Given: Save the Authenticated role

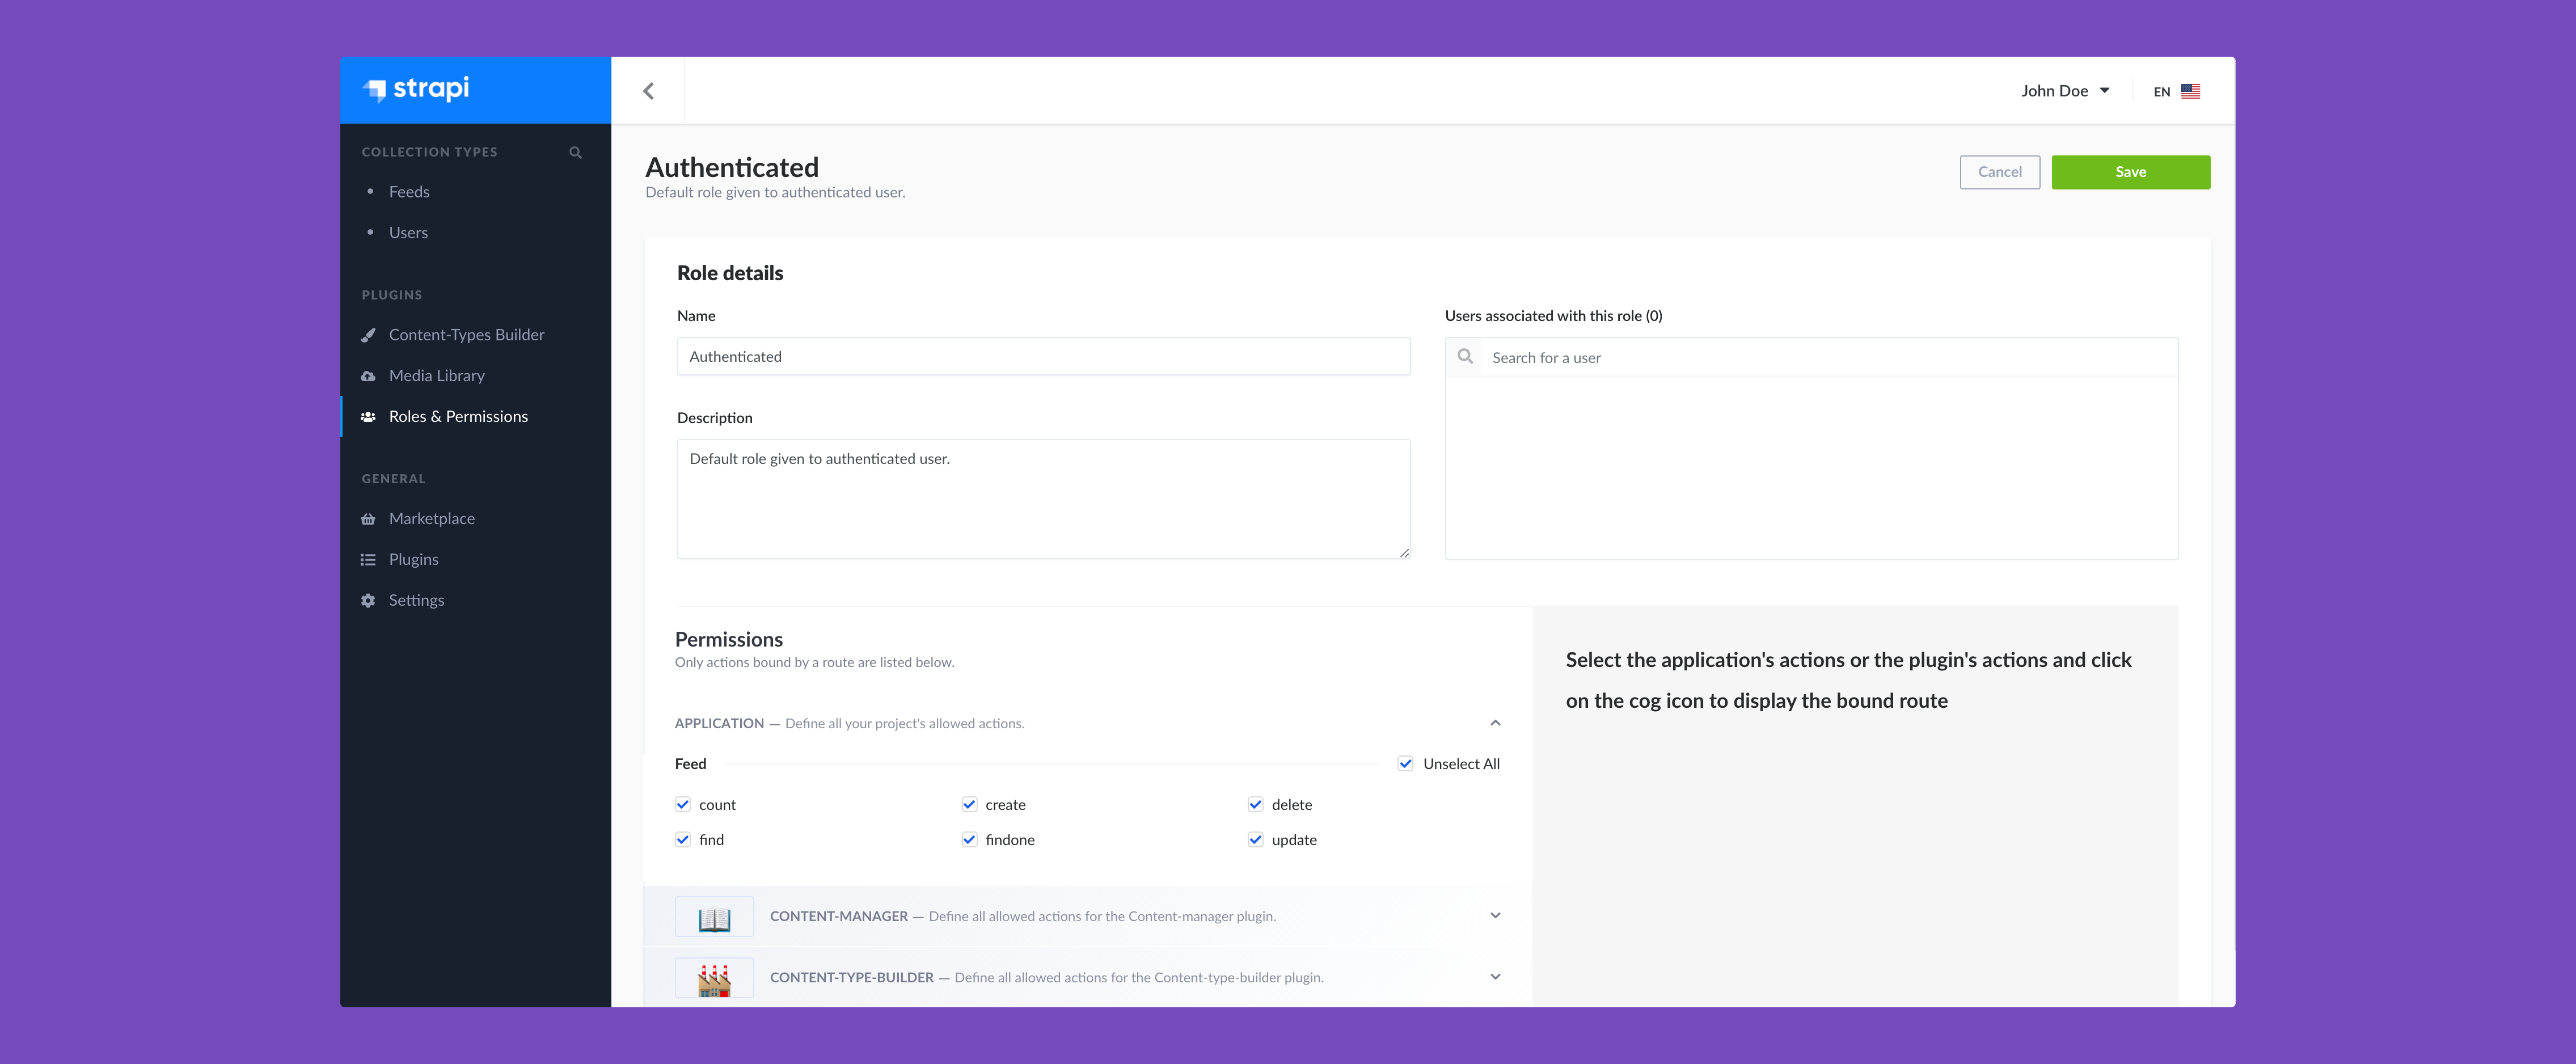Looking at the screenshot, I should pyautogui.click(x=2131, y=171).
